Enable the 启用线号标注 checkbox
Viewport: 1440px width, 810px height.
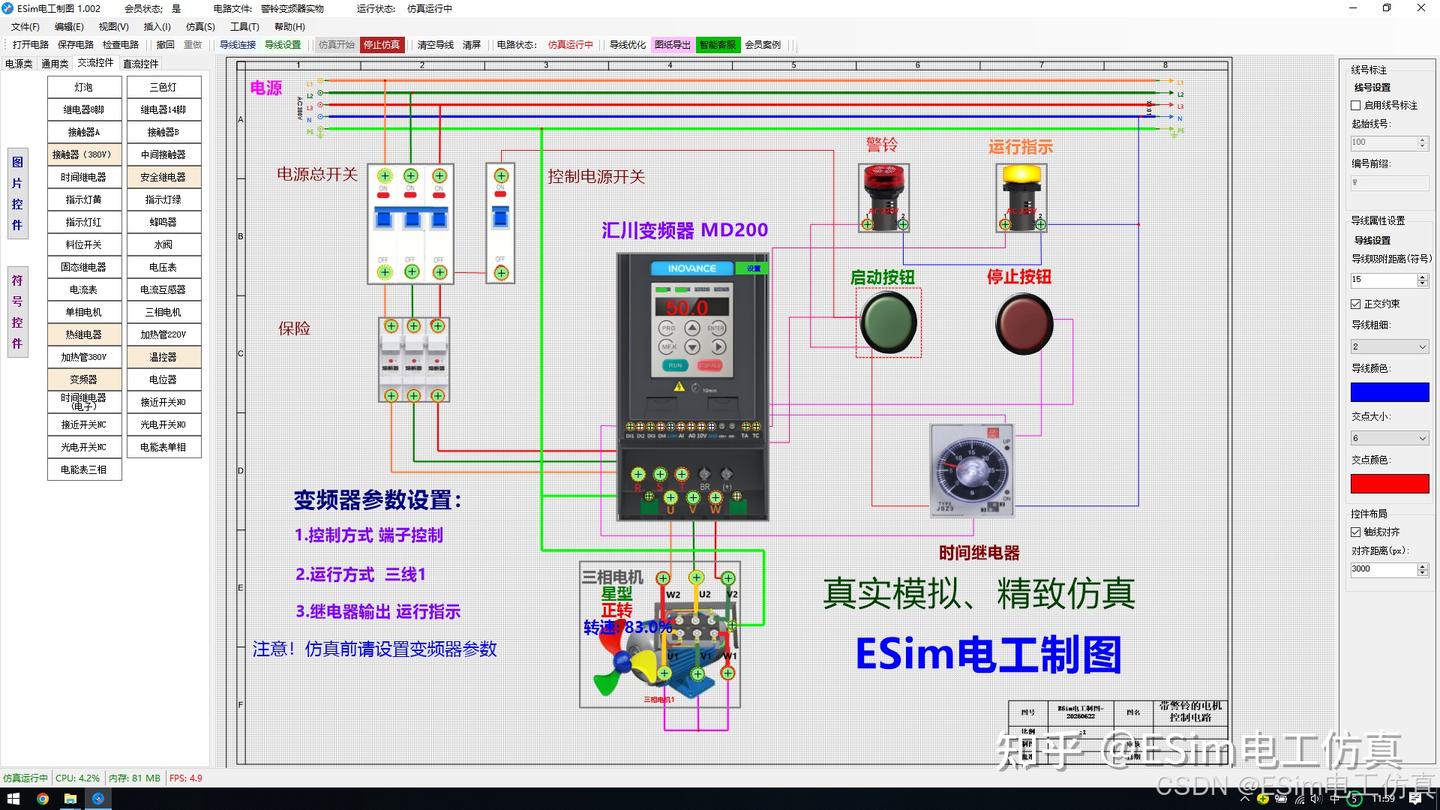pos(1356,105)
